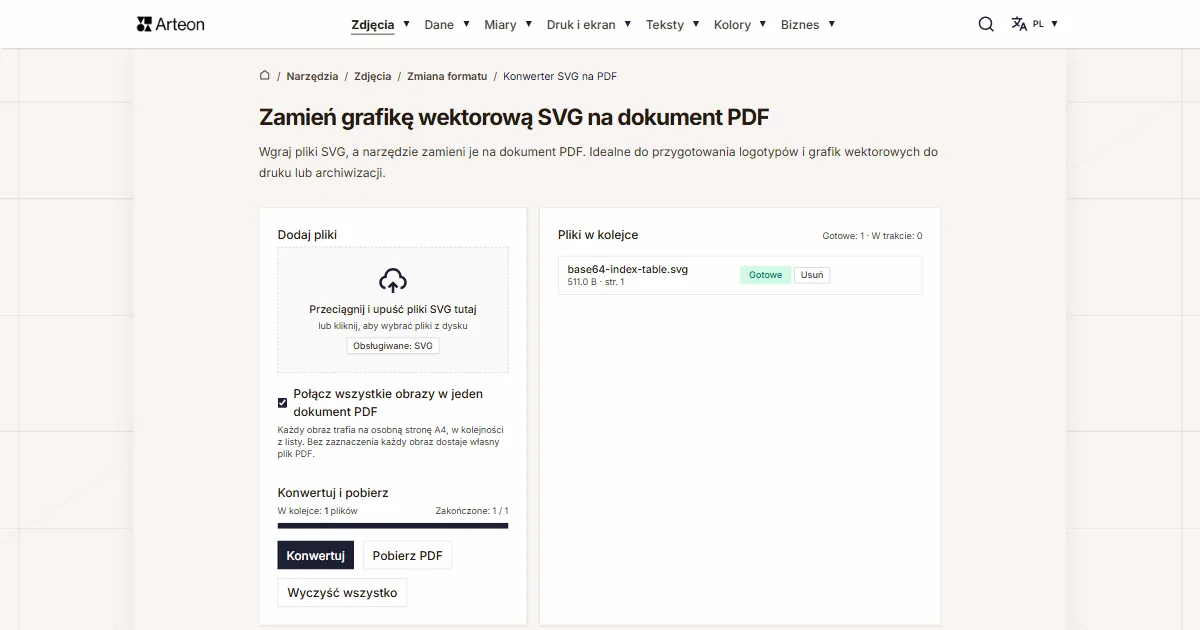Go to Zdjęcia breadcrumb link
Image resolution: width=1200 pixels, height=630 pixels.
coord(373,76)
